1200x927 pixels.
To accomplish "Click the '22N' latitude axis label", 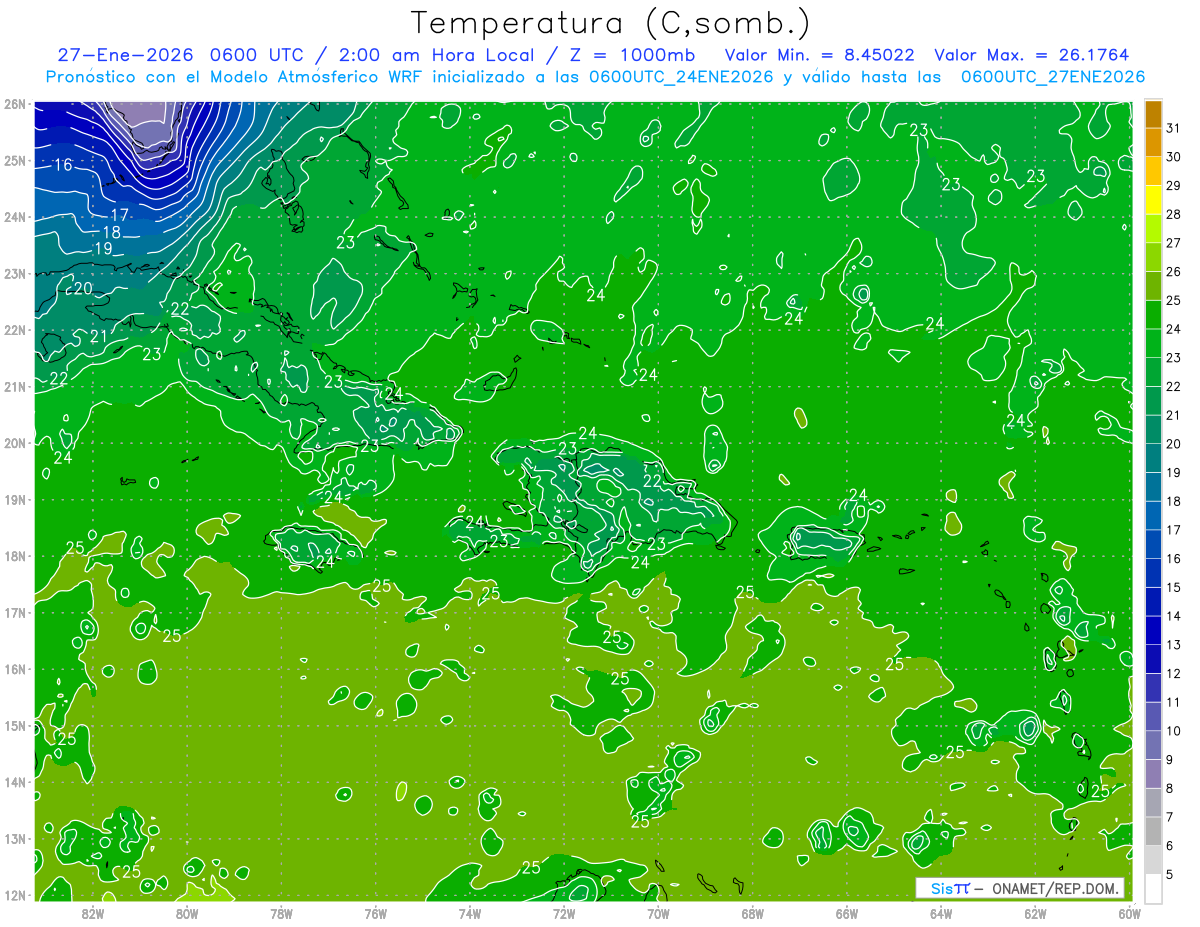I will pos(14,330).
